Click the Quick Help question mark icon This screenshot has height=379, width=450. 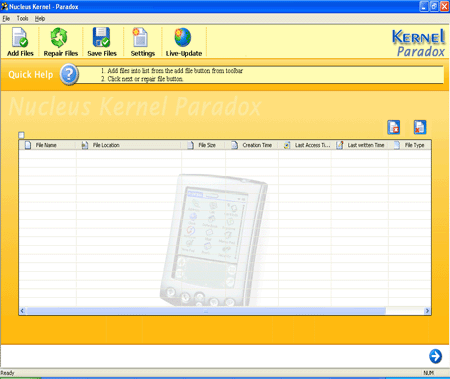click(69, 74)
